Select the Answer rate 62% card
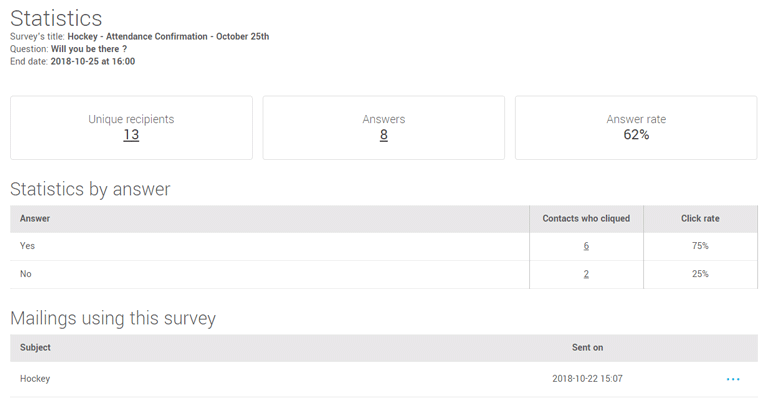767x407 pixels. pos(636,128)
